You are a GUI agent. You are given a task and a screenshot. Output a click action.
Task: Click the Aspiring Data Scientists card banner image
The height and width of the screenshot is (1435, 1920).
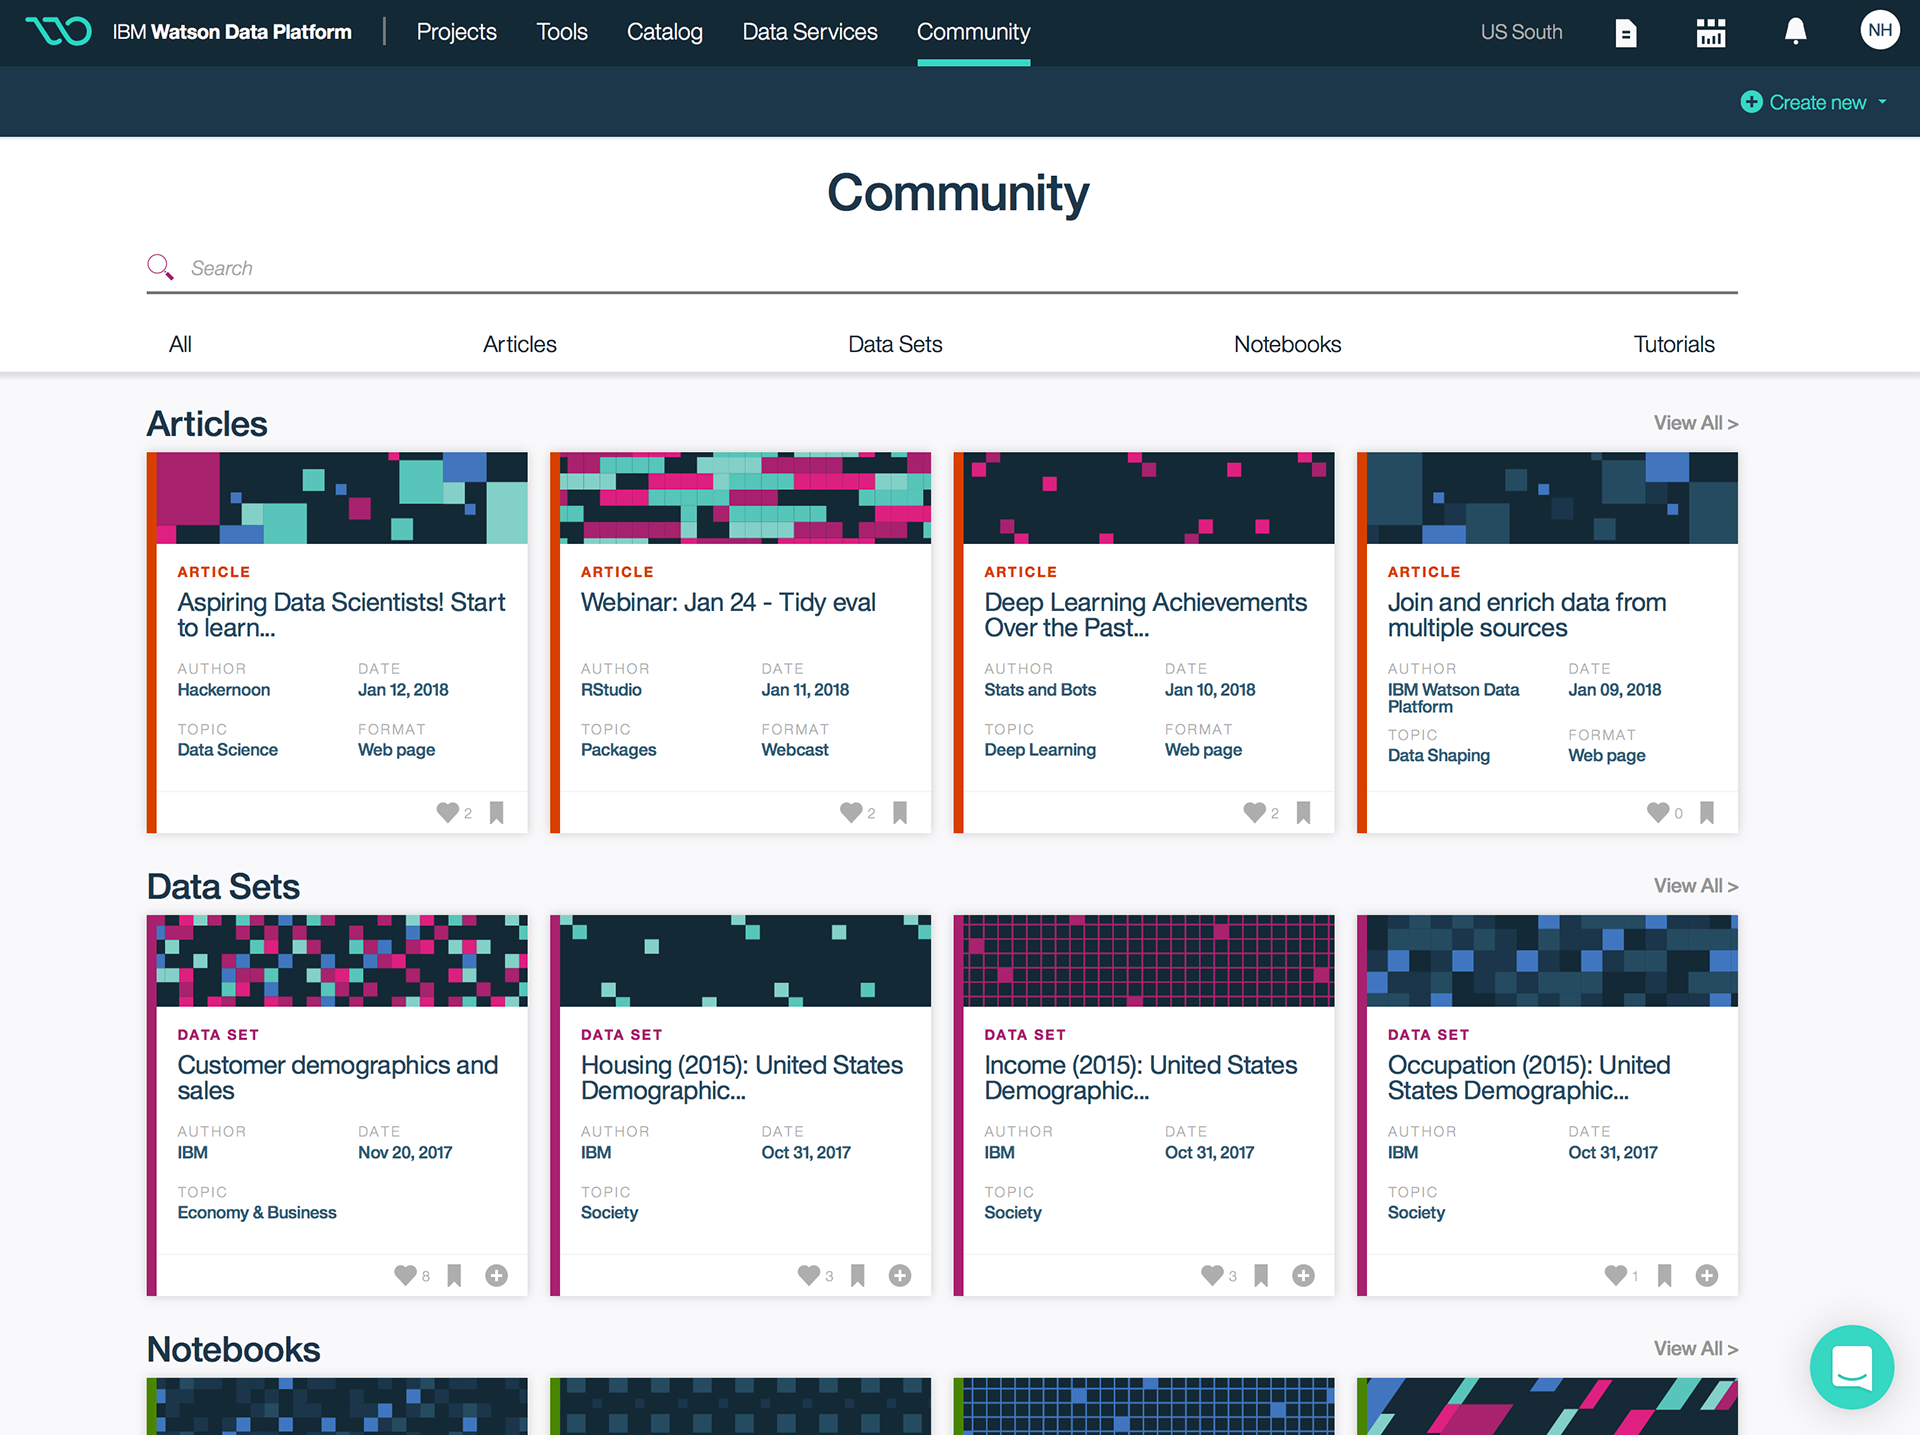click(x=342, y=498)
